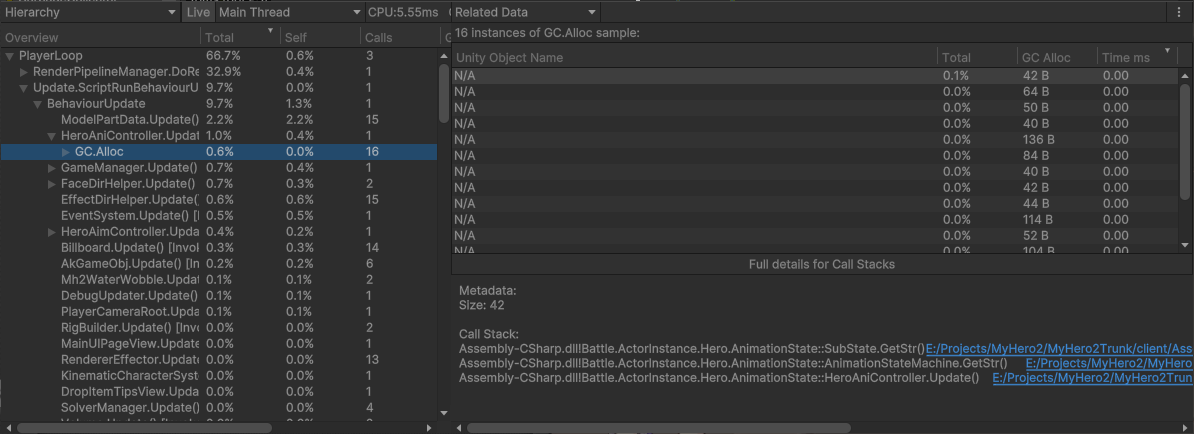The image size is (1194, 434).
Task: Expand the RenderPipelineManager.DoRe node
Action: click(x=25, y=72)
